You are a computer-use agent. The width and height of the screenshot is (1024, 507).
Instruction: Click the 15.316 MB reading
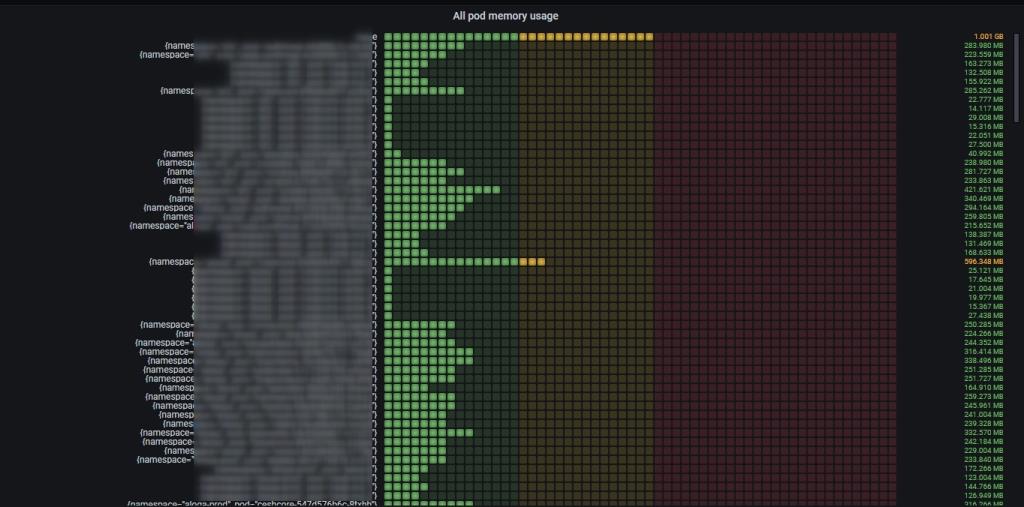click(x=985, y=127)
